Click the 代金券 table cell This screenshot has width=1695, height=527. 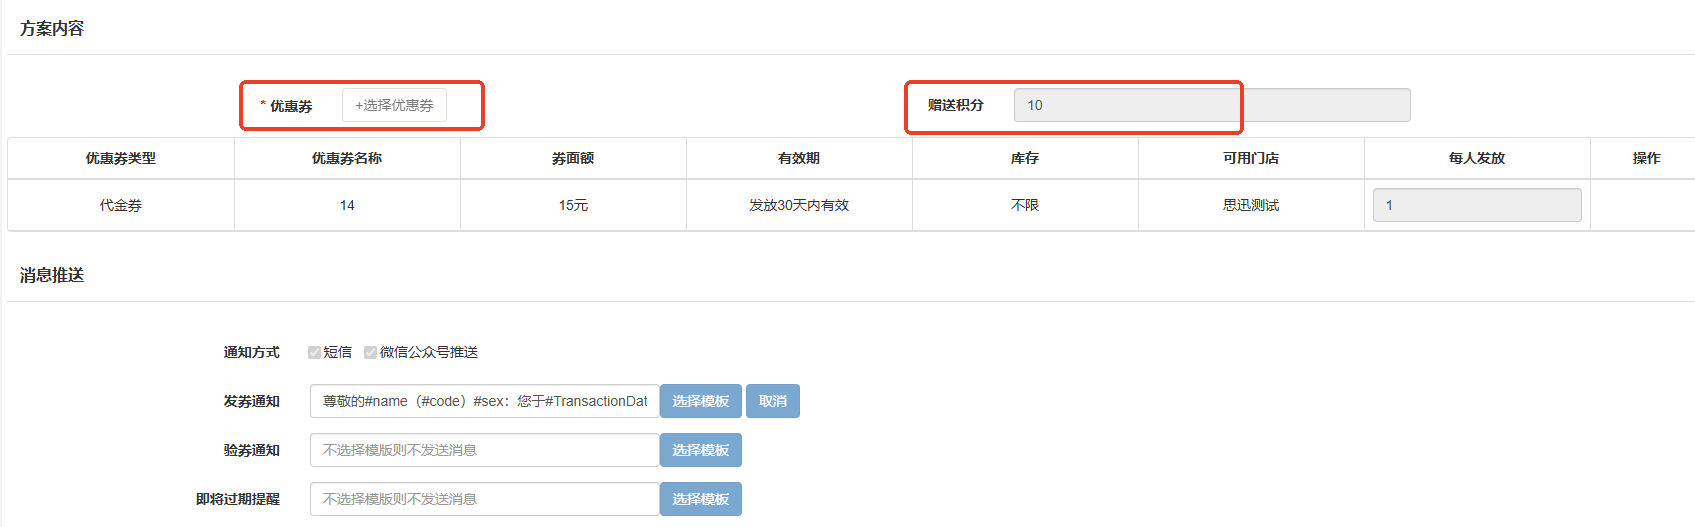pyautogui.click(x=121, y=205)
